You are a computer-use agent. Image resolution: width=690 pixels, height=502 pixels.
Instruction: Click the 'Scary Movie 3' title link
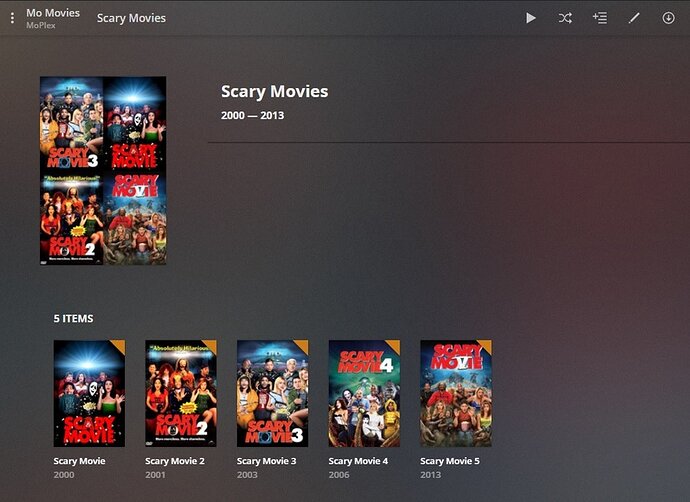click(x=267, y=461)
